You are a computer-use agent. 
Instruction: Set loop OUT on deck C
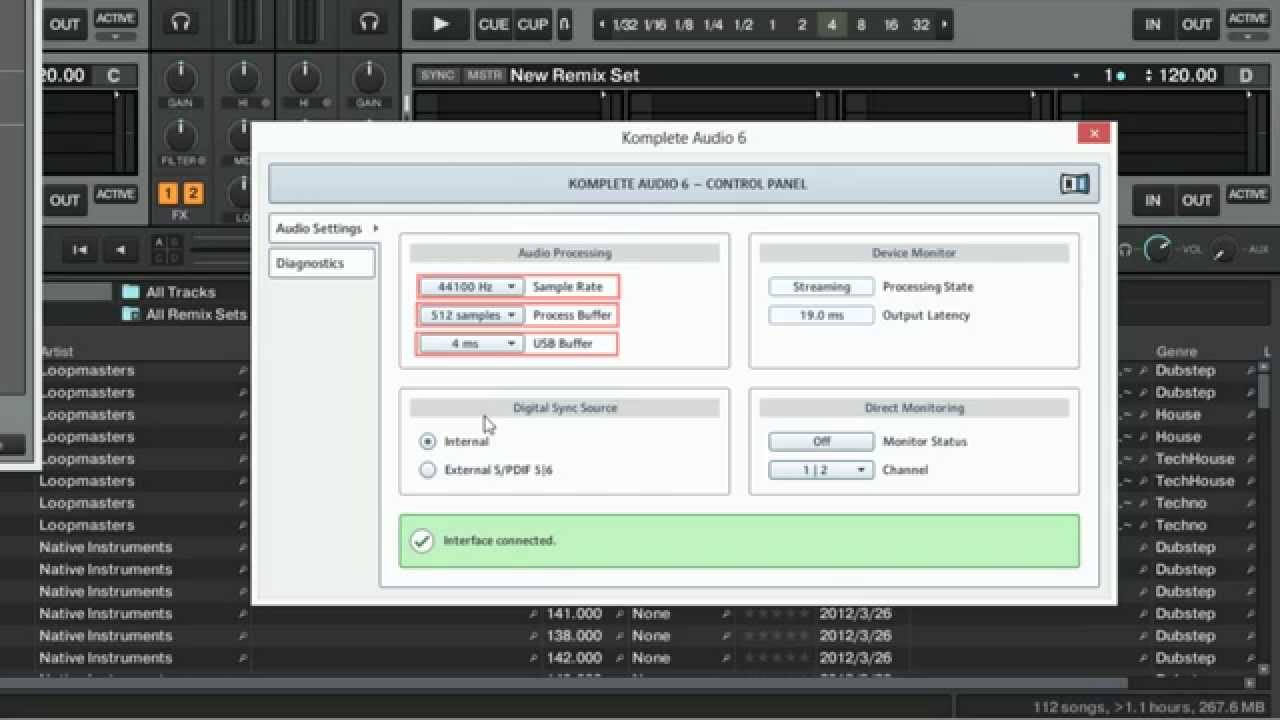pos(64,200)
